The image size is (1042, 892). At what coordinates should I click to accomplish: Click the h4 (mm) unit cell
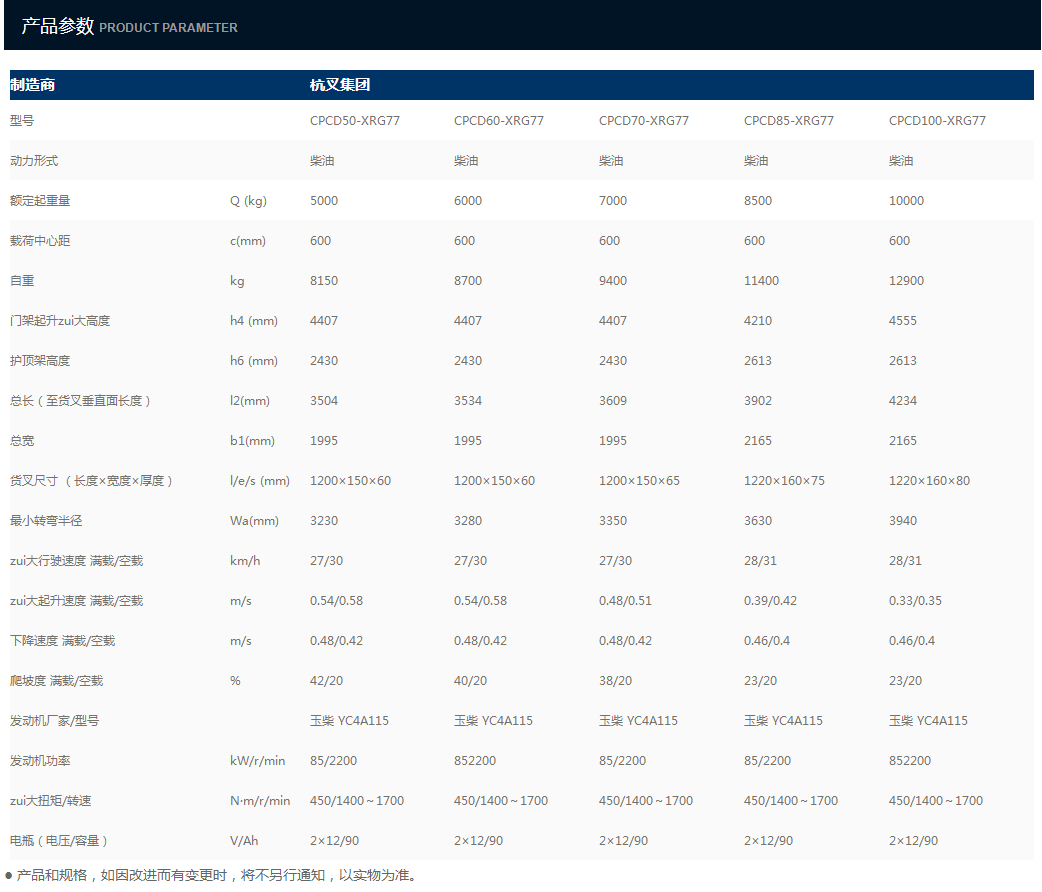(x=254, y=321)
